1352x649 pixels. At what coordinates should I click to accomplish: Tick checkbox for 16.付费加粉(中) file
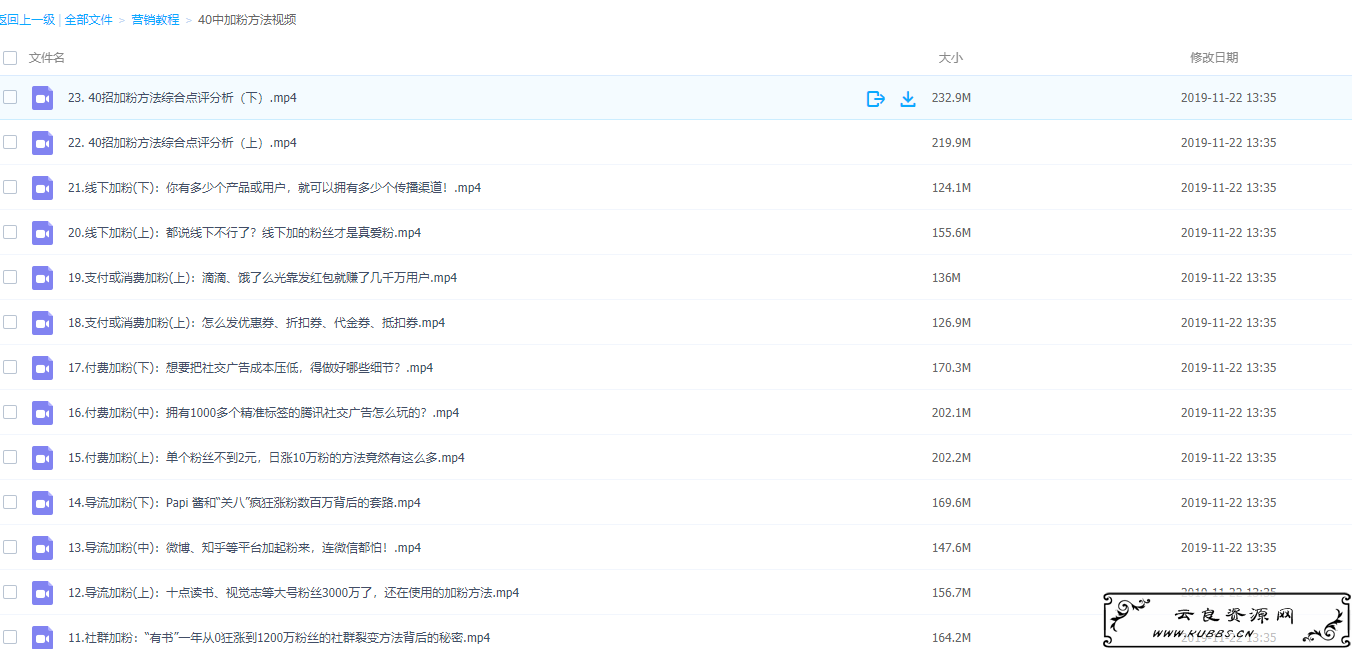click(10, 412)
